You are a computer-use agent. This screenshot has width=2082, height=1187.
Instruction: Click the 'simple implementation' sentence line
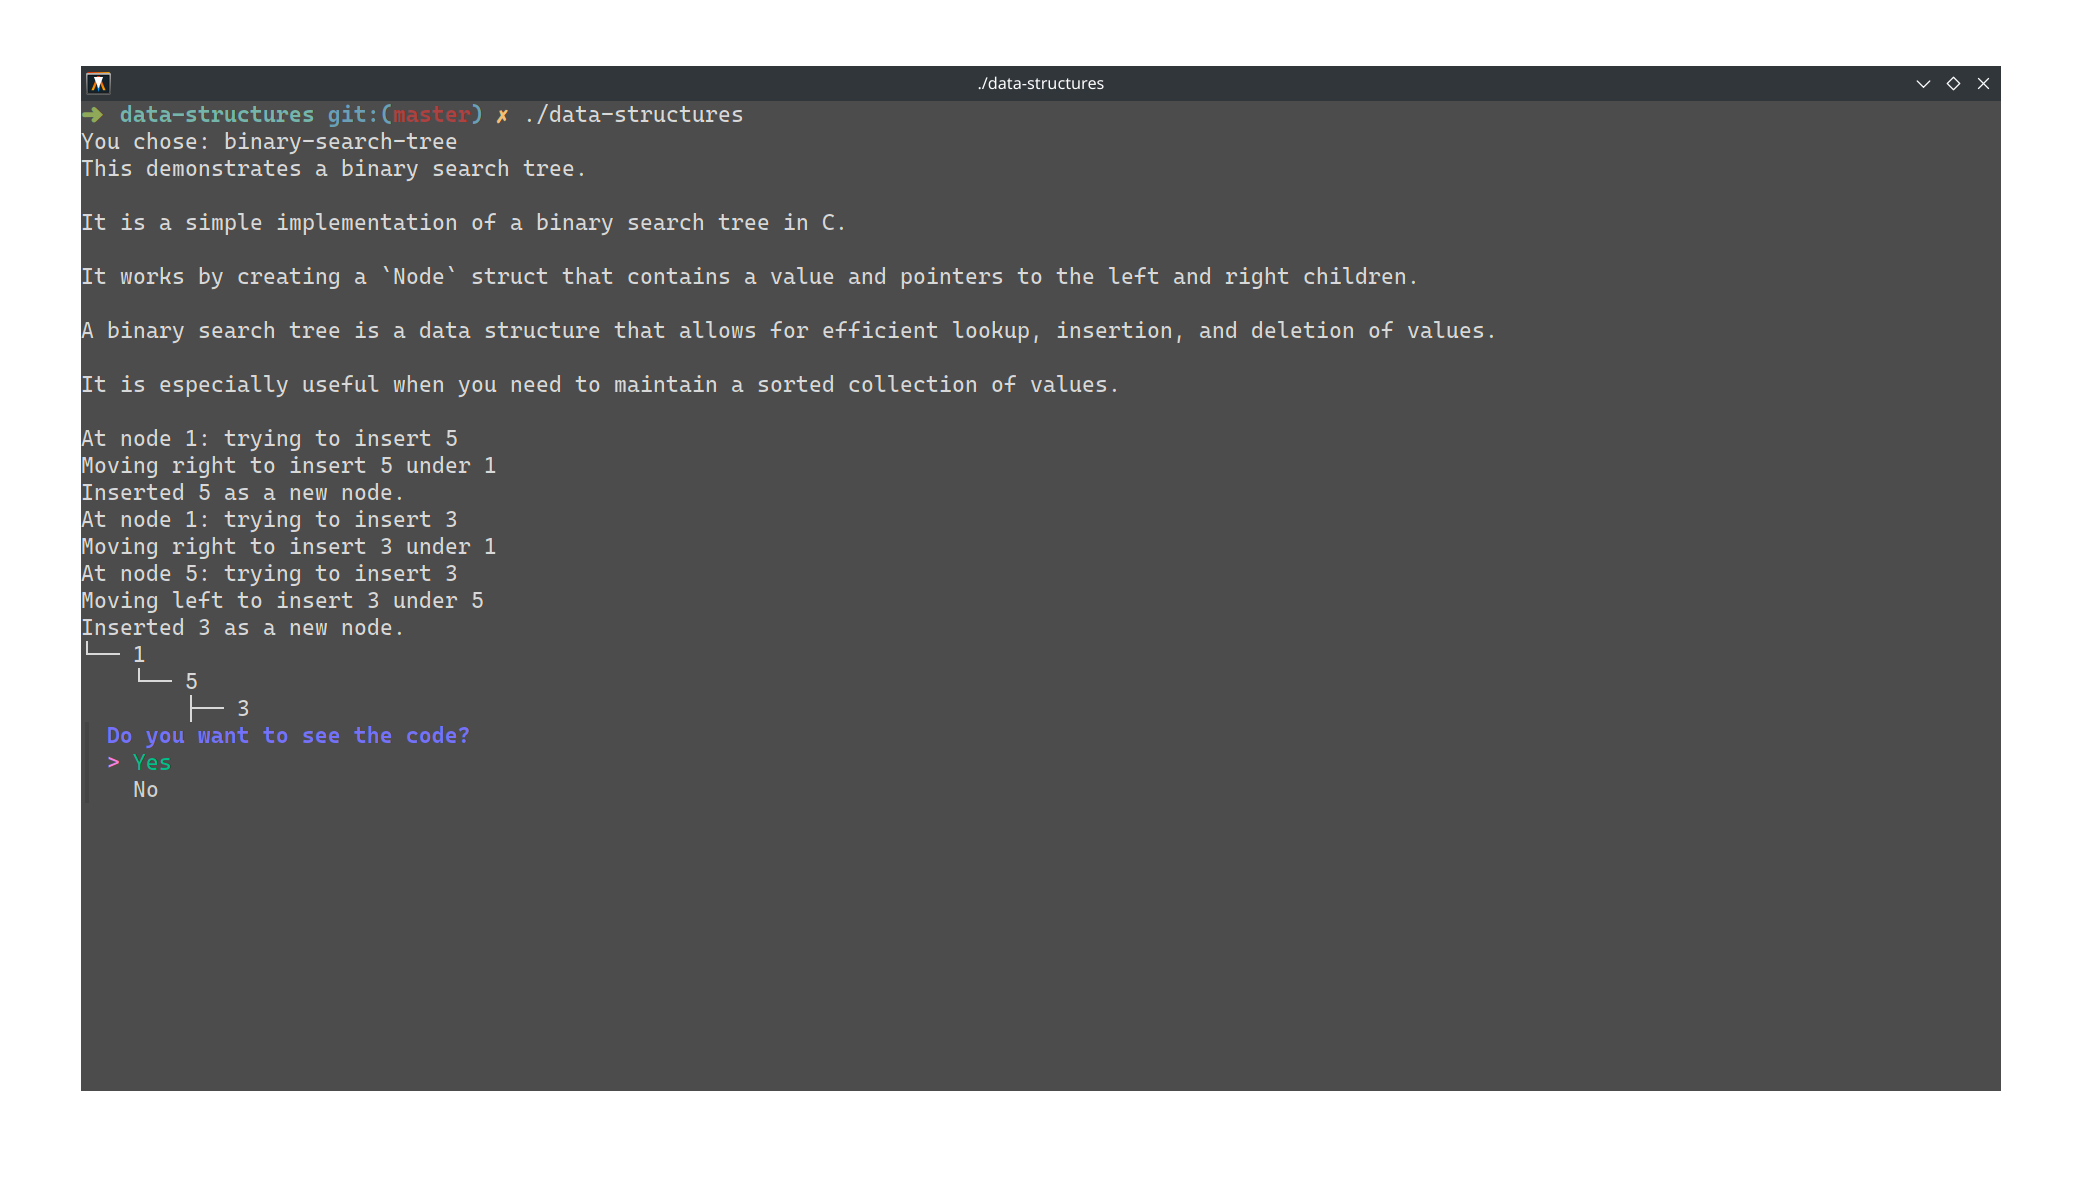click(x=463, y=222)
